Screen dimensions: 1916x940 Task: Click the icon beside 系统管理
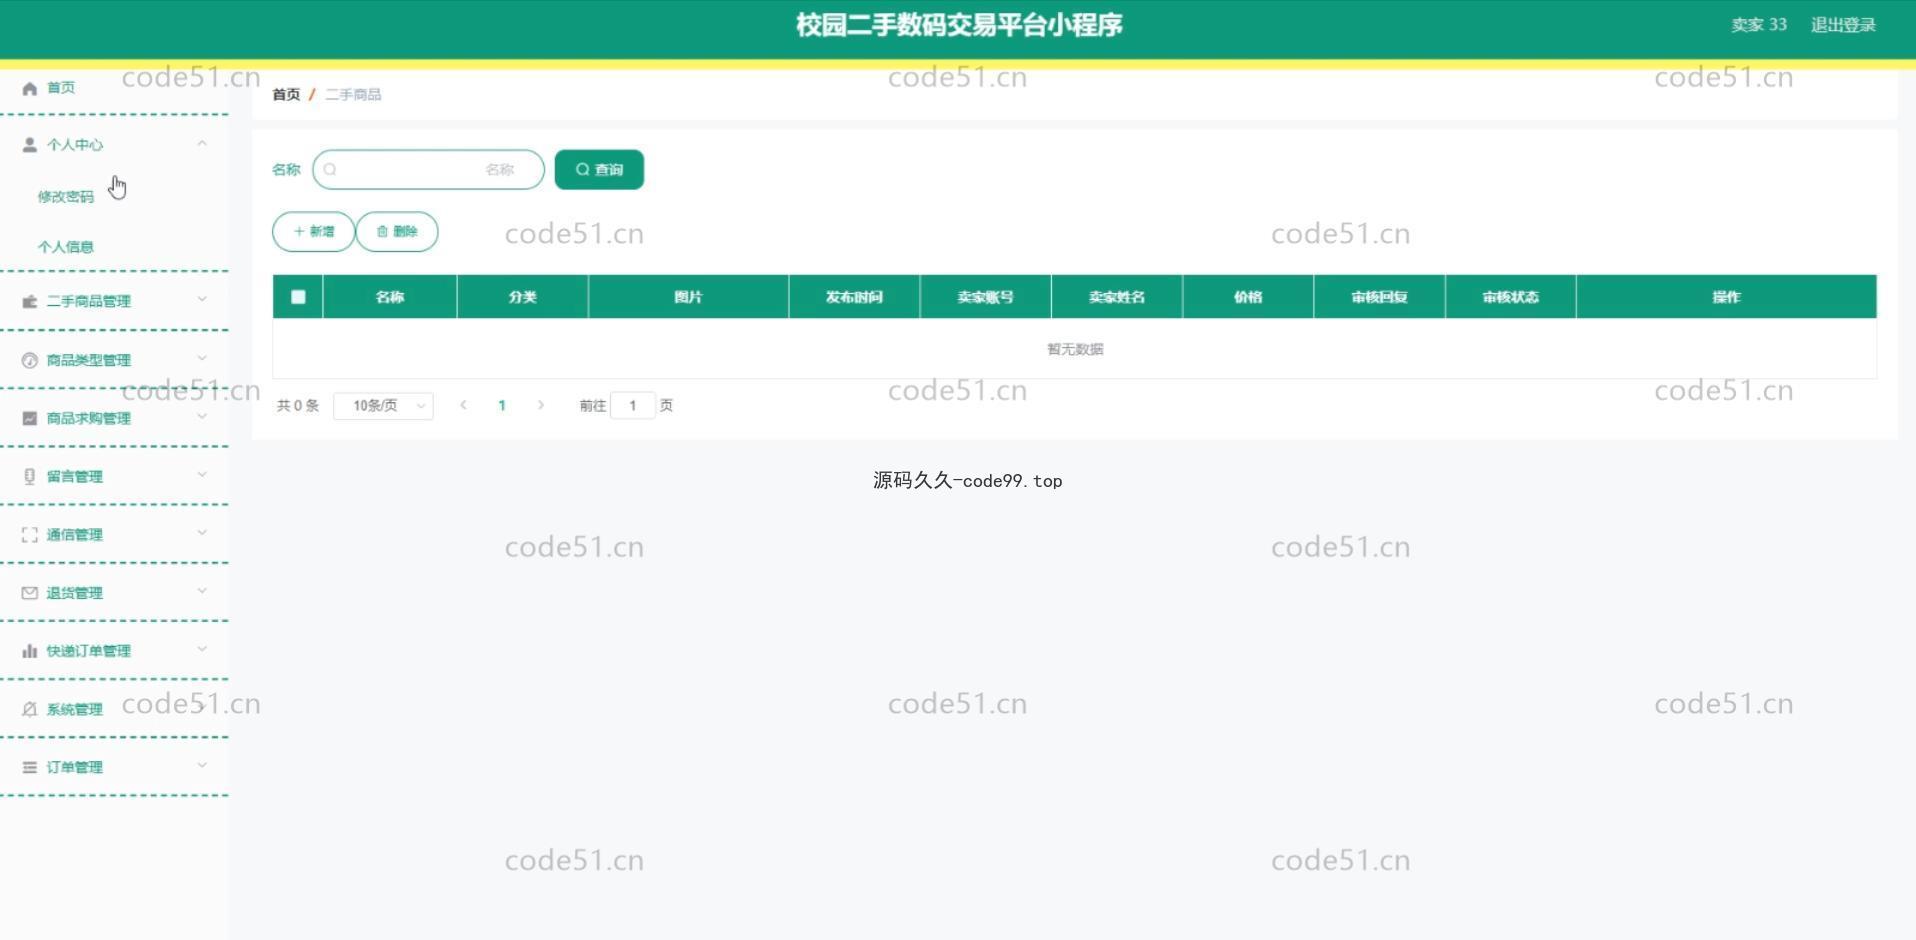pos(30,709)
